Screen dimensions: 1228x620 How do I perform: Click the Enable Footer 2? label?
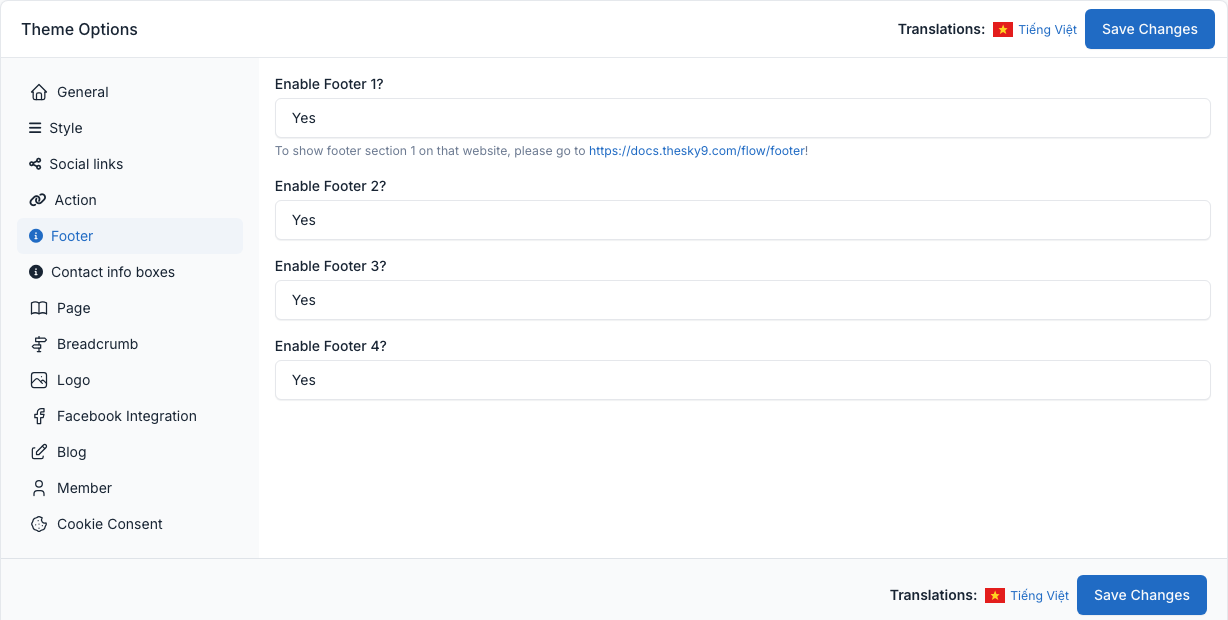[x=330, y=186]
